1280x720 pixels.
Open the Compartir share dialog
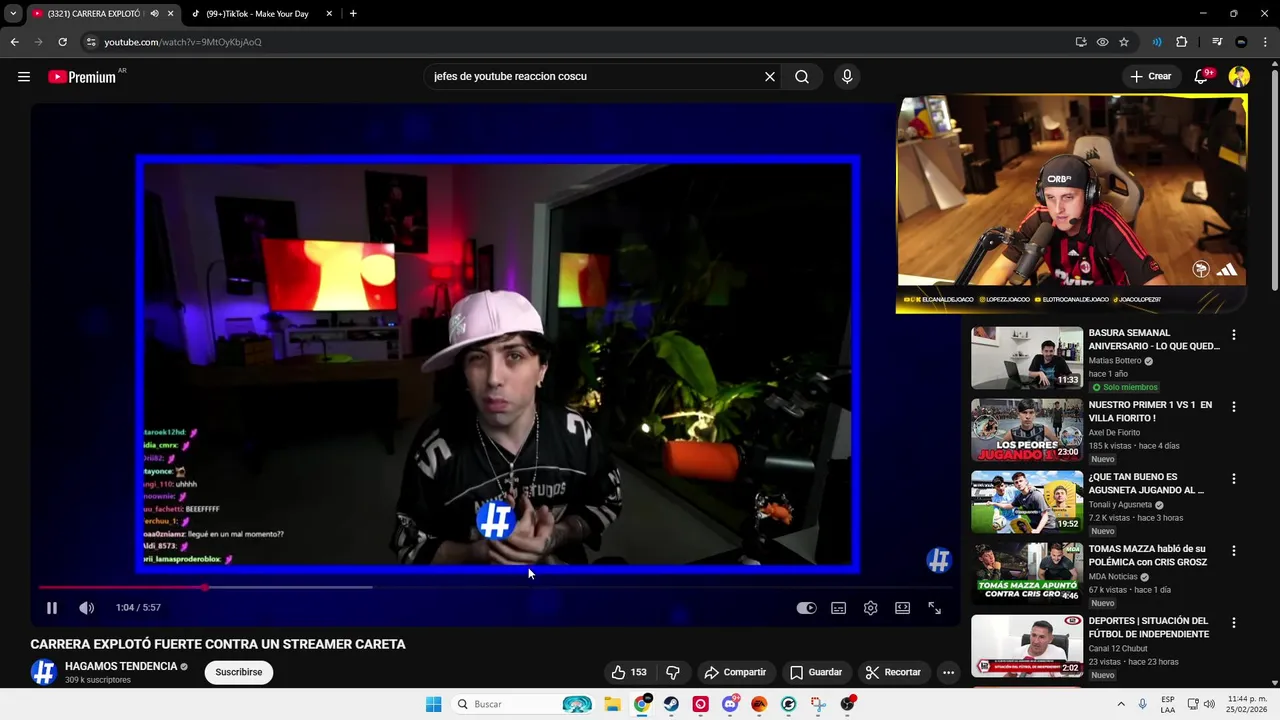(735, 672)
